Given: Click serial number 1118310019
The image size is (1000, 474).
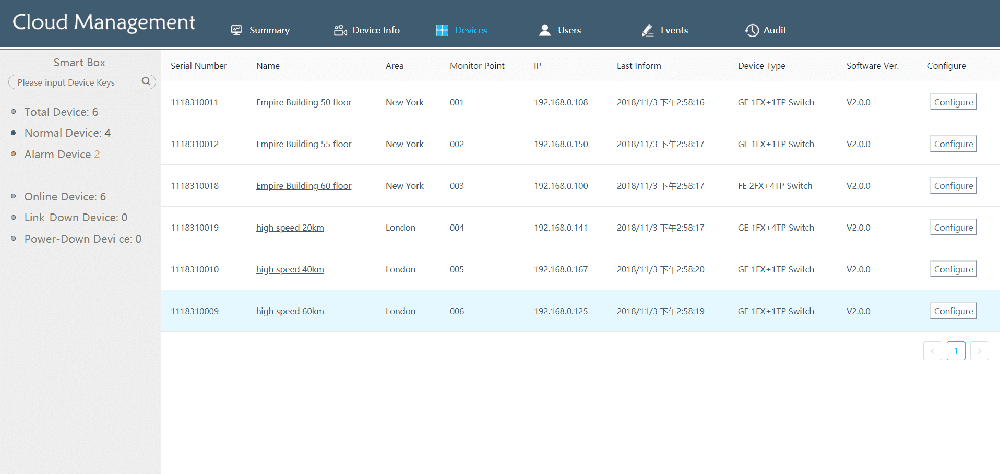Looking at the screenshot, I should pyautogui.click(x=195, y=228).
